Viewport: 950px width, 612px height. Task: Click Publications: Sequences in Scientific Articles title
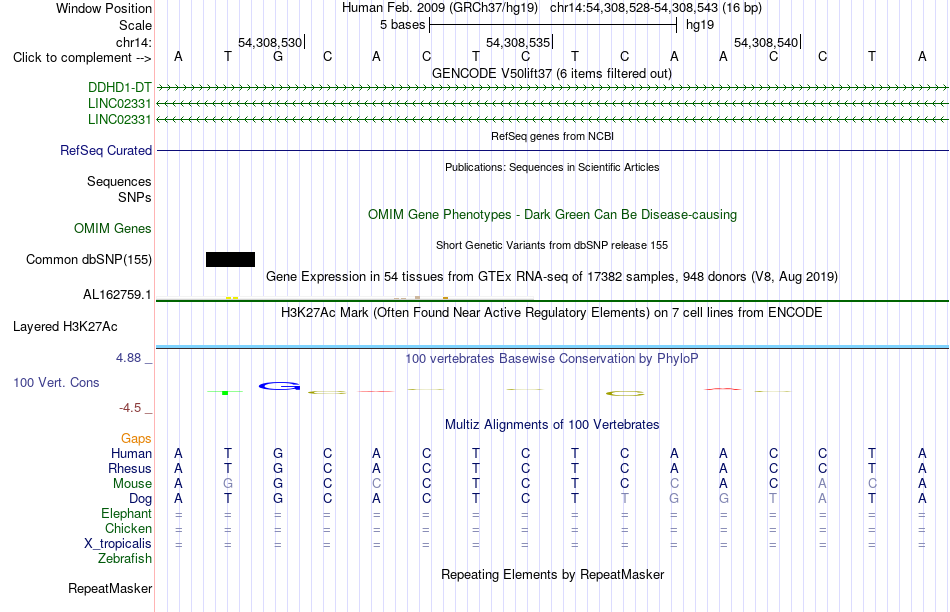[x=552, y=167]
